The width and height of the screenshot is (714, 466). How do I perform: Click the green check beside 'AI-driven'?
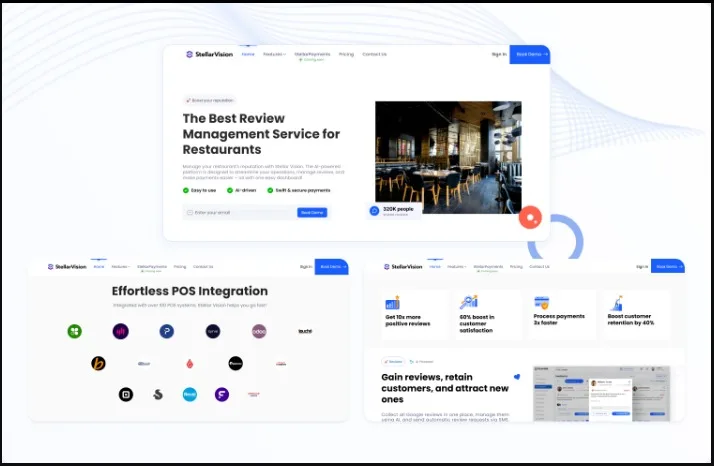point(230,190)
